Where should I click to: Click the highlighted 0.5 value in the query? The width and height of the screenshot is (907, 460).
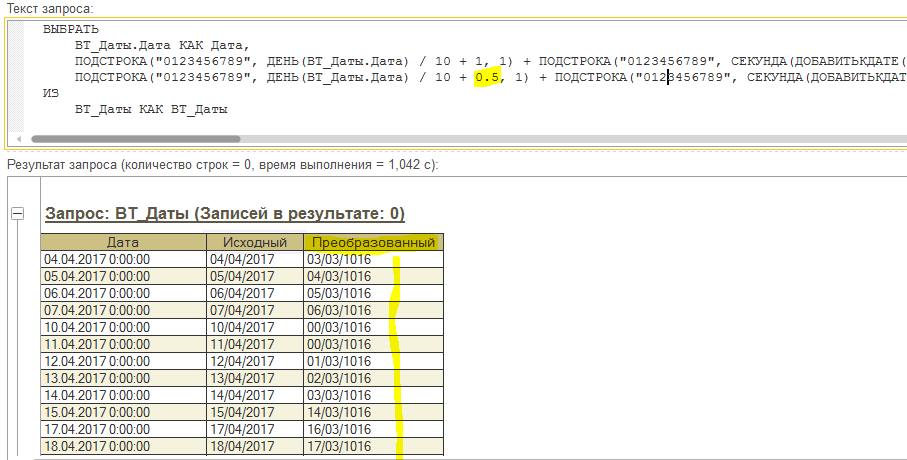point(487,77)
